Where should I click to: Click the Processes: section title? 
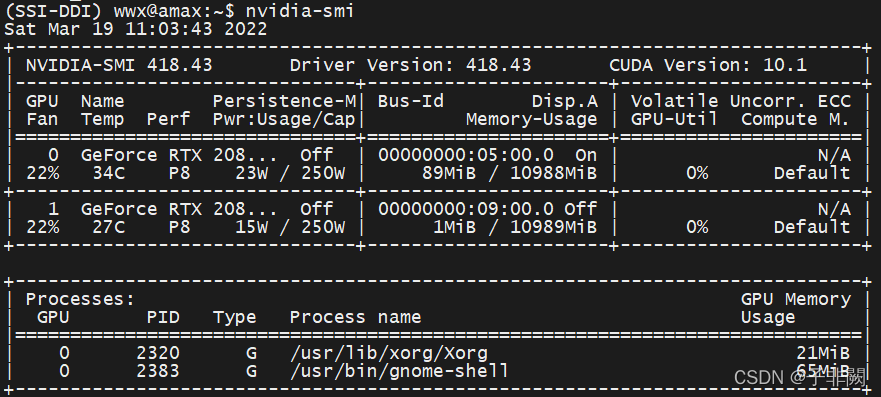click(x=80, y=299)
